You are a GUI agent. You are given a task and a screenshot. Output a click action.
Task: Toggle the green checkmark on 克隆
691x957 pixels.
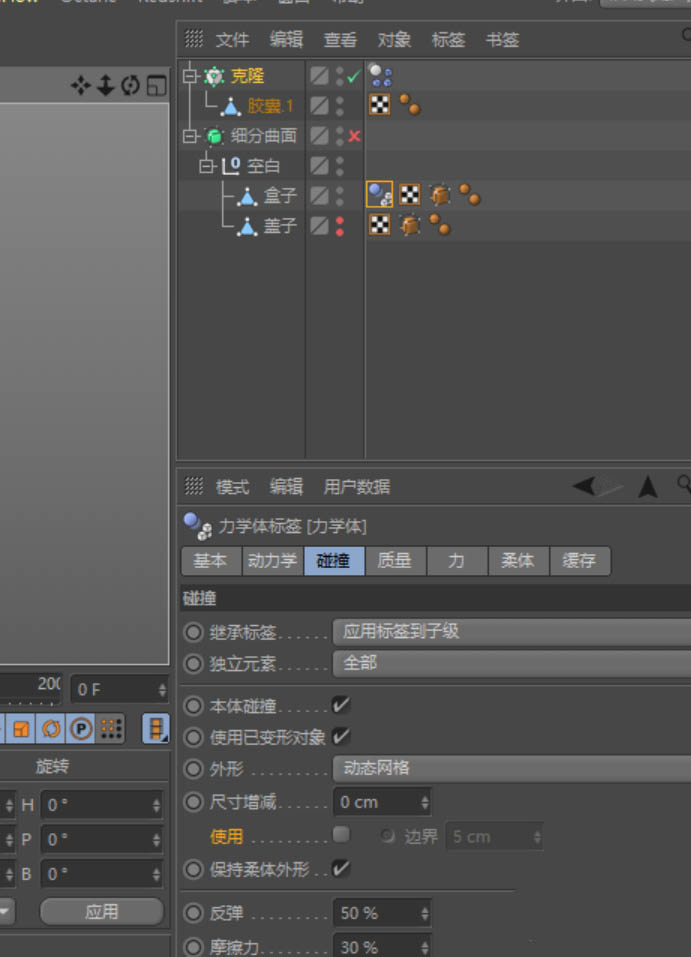(x=353, y=77)
